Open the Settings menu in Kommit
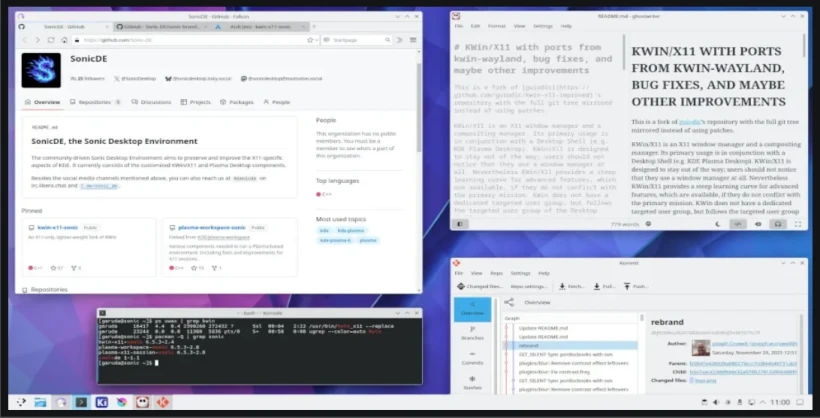This screenshot has width=820, height=418. click(x=520, y=273)
